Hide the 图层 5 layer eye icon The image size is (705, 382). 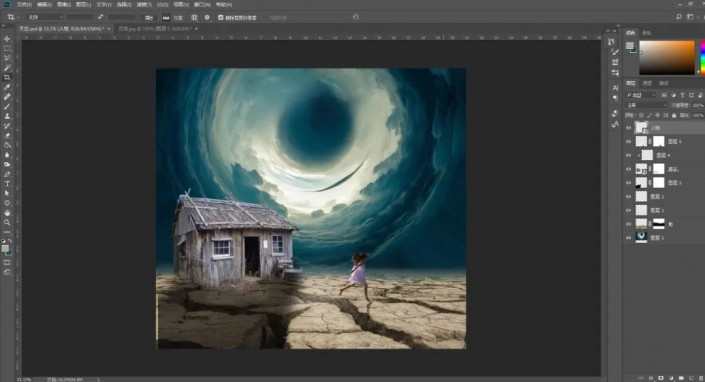click(x=629, y=142)
